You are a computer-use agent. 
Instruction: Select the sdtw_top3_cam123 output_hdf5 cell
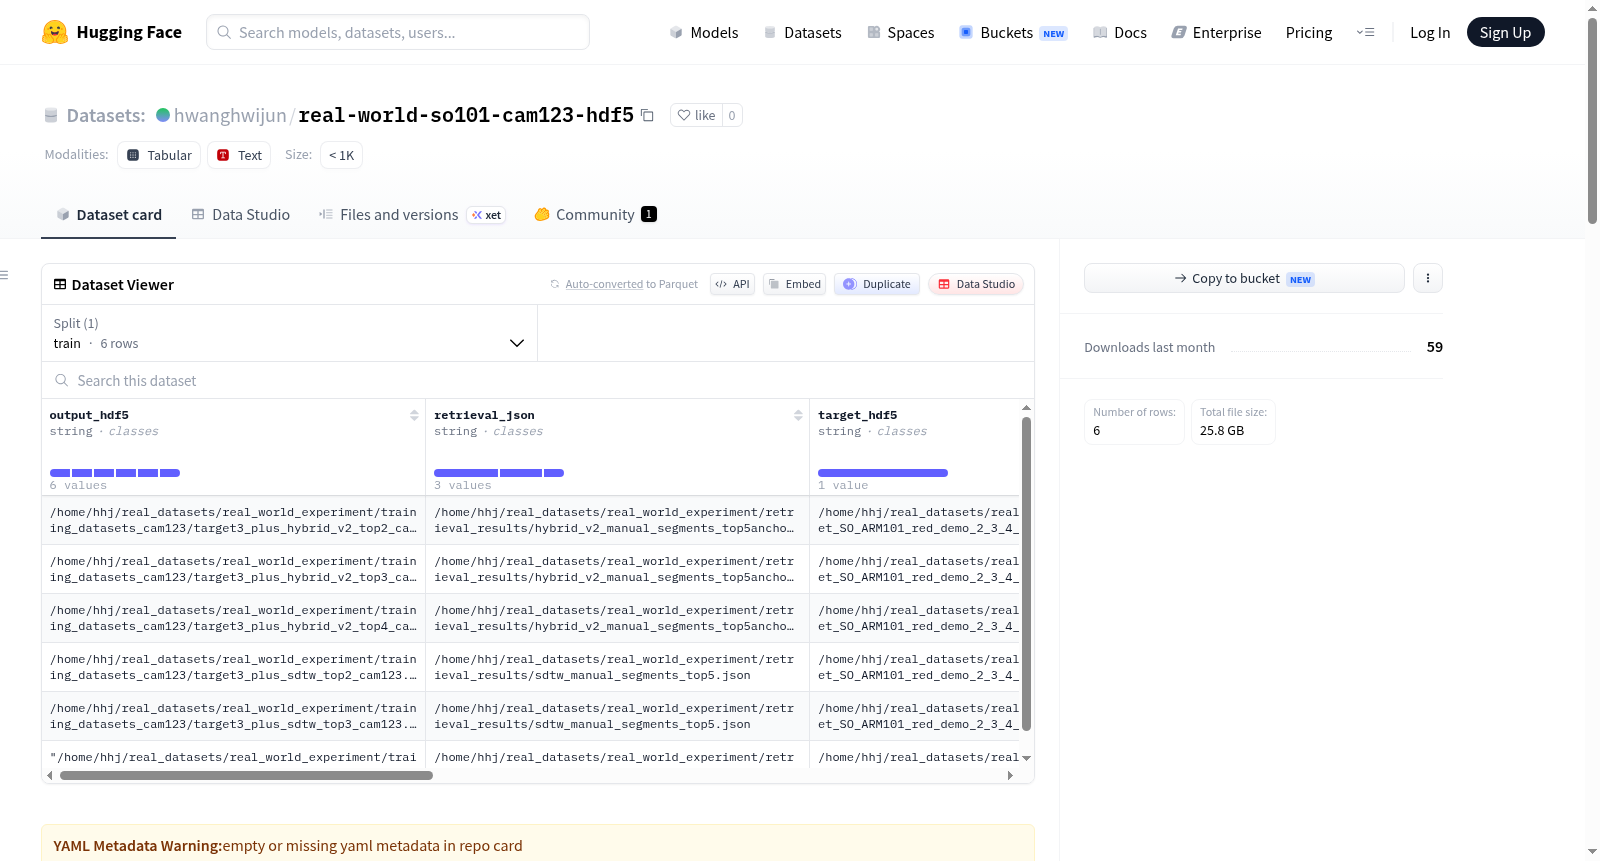click(234, 716)
